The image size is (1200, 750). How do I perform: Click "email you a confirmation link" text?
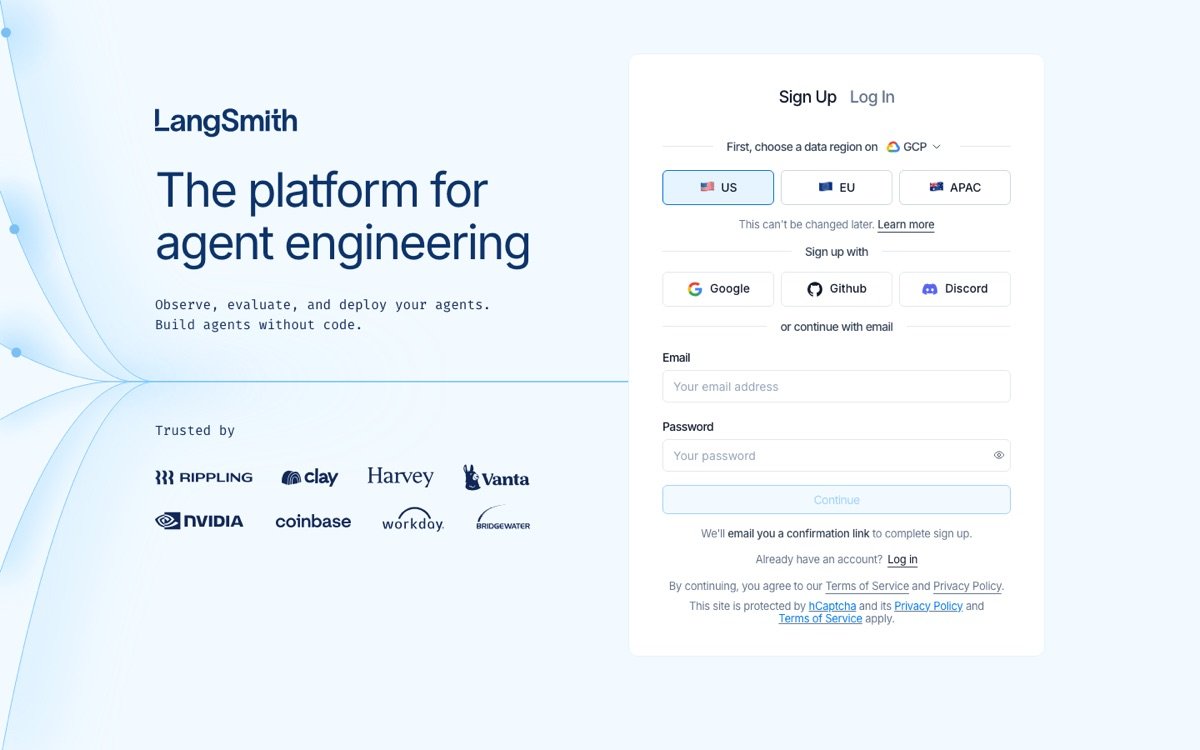[x=798, y=534]
